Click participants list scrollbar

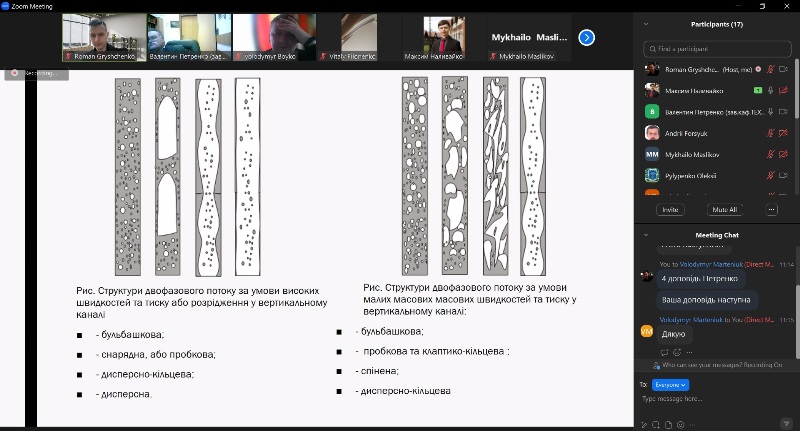[796, 89]
